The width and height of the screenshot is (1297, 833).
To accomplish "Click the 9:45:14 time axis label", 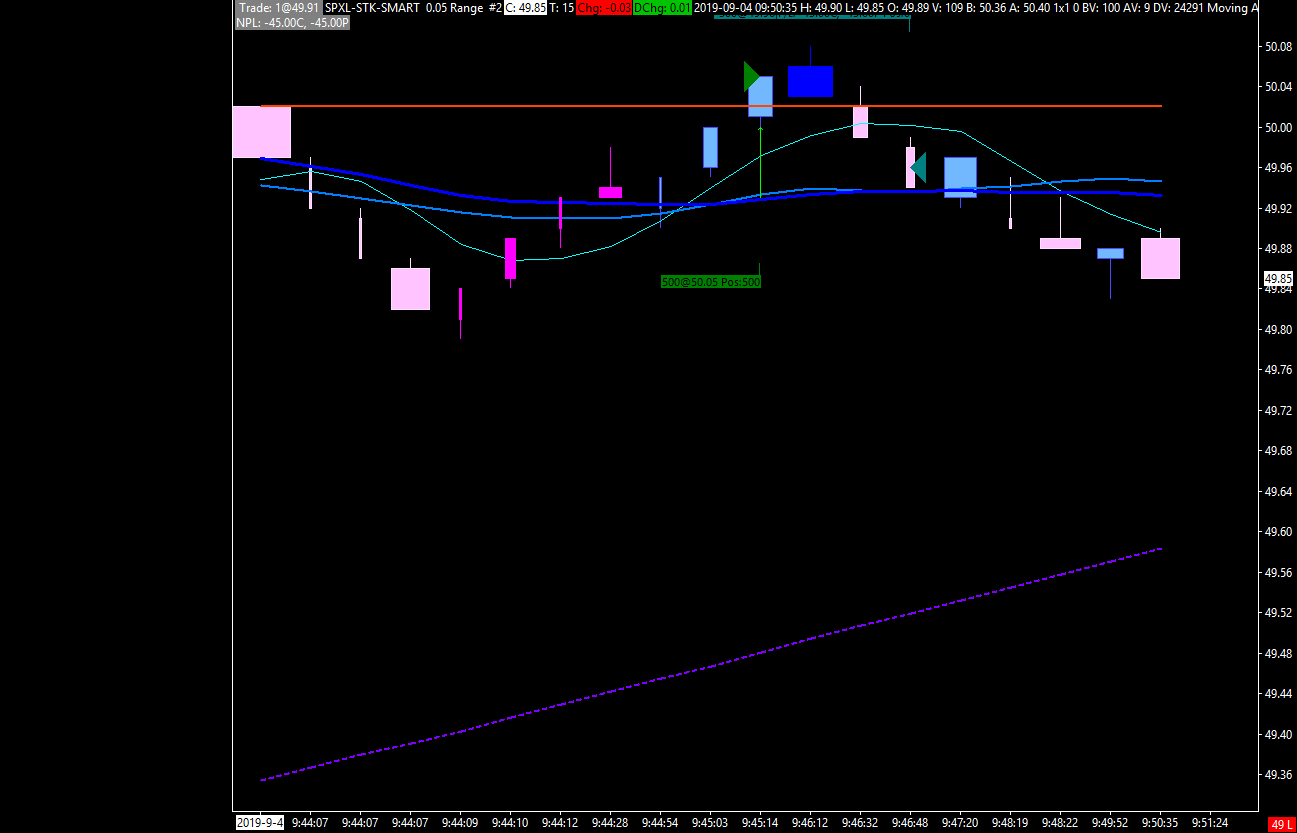I will tap(760, 823).
